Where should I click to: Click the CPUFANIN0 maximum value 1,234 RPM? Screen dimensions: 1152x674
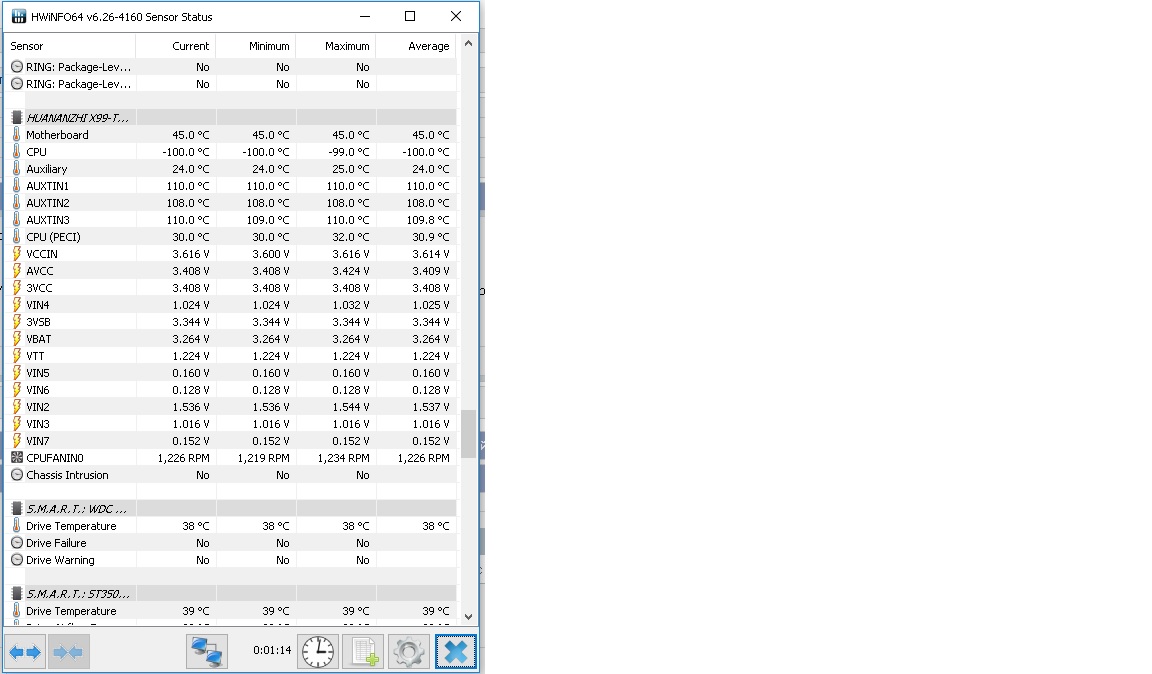[344, 458]
